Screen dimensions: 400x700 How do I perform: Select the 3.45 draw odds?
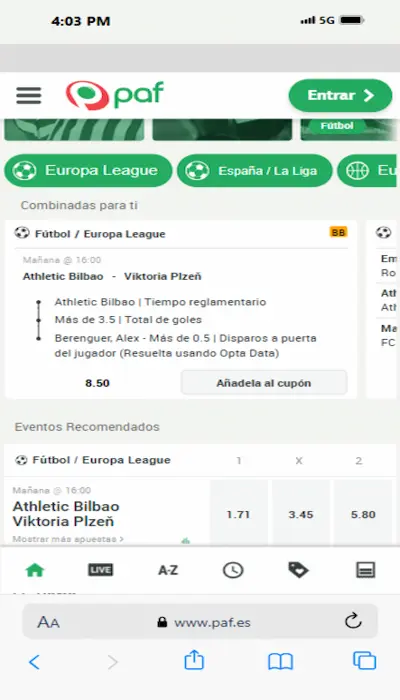[x=300, y=514]
